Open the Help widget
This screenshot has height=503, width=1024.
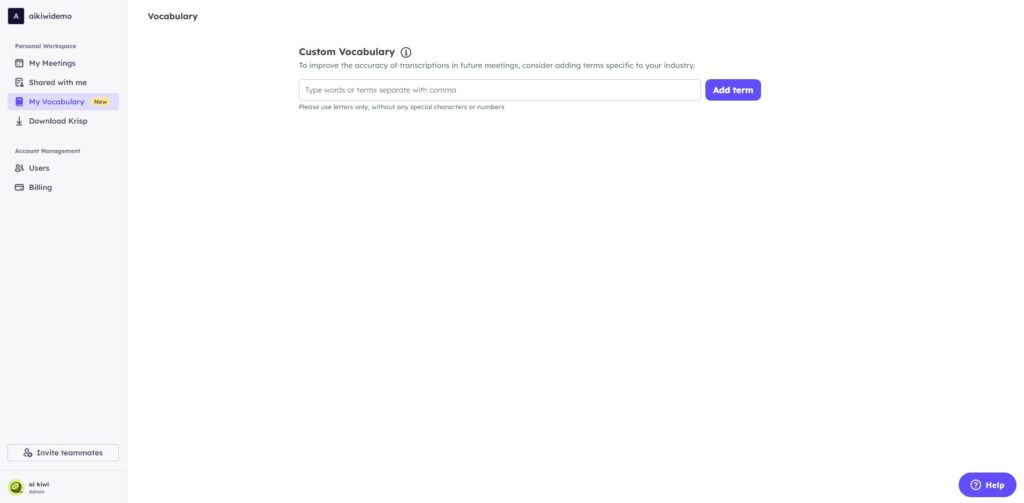click(x=987, y=485)
